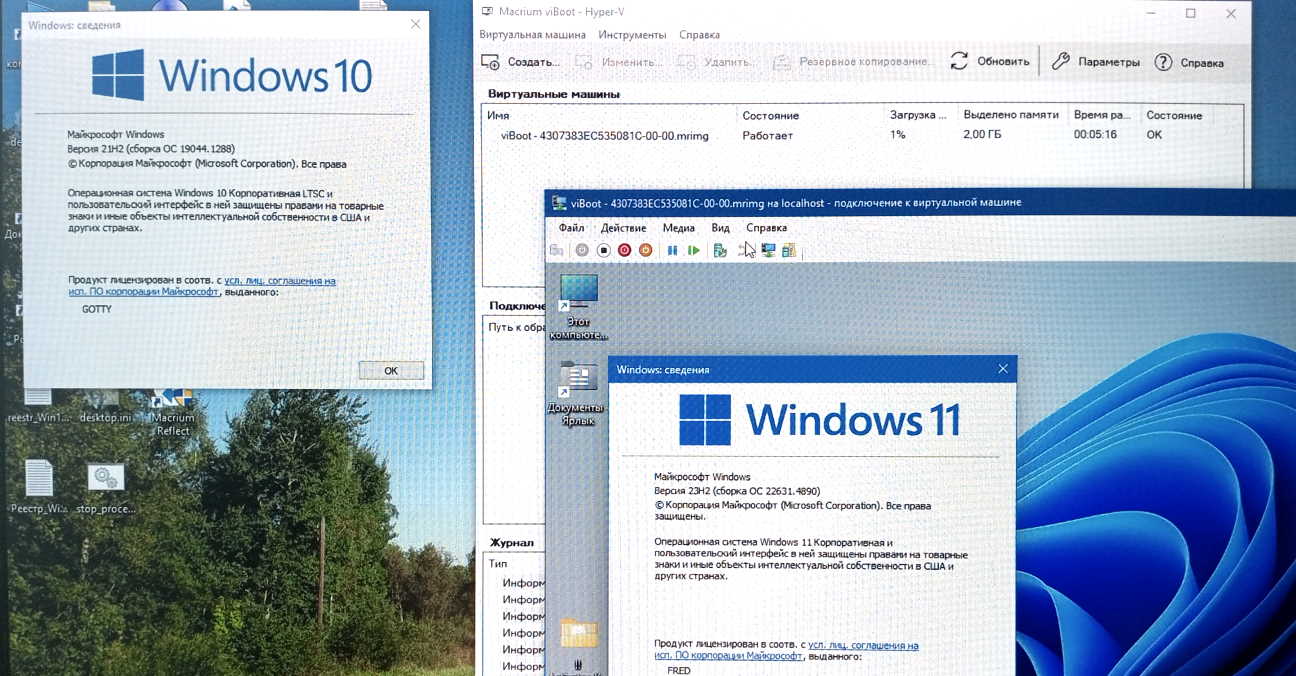Open Медиа menu in VM connection window
Screen dimensions: 1296x676
click(x=678, y=228)
